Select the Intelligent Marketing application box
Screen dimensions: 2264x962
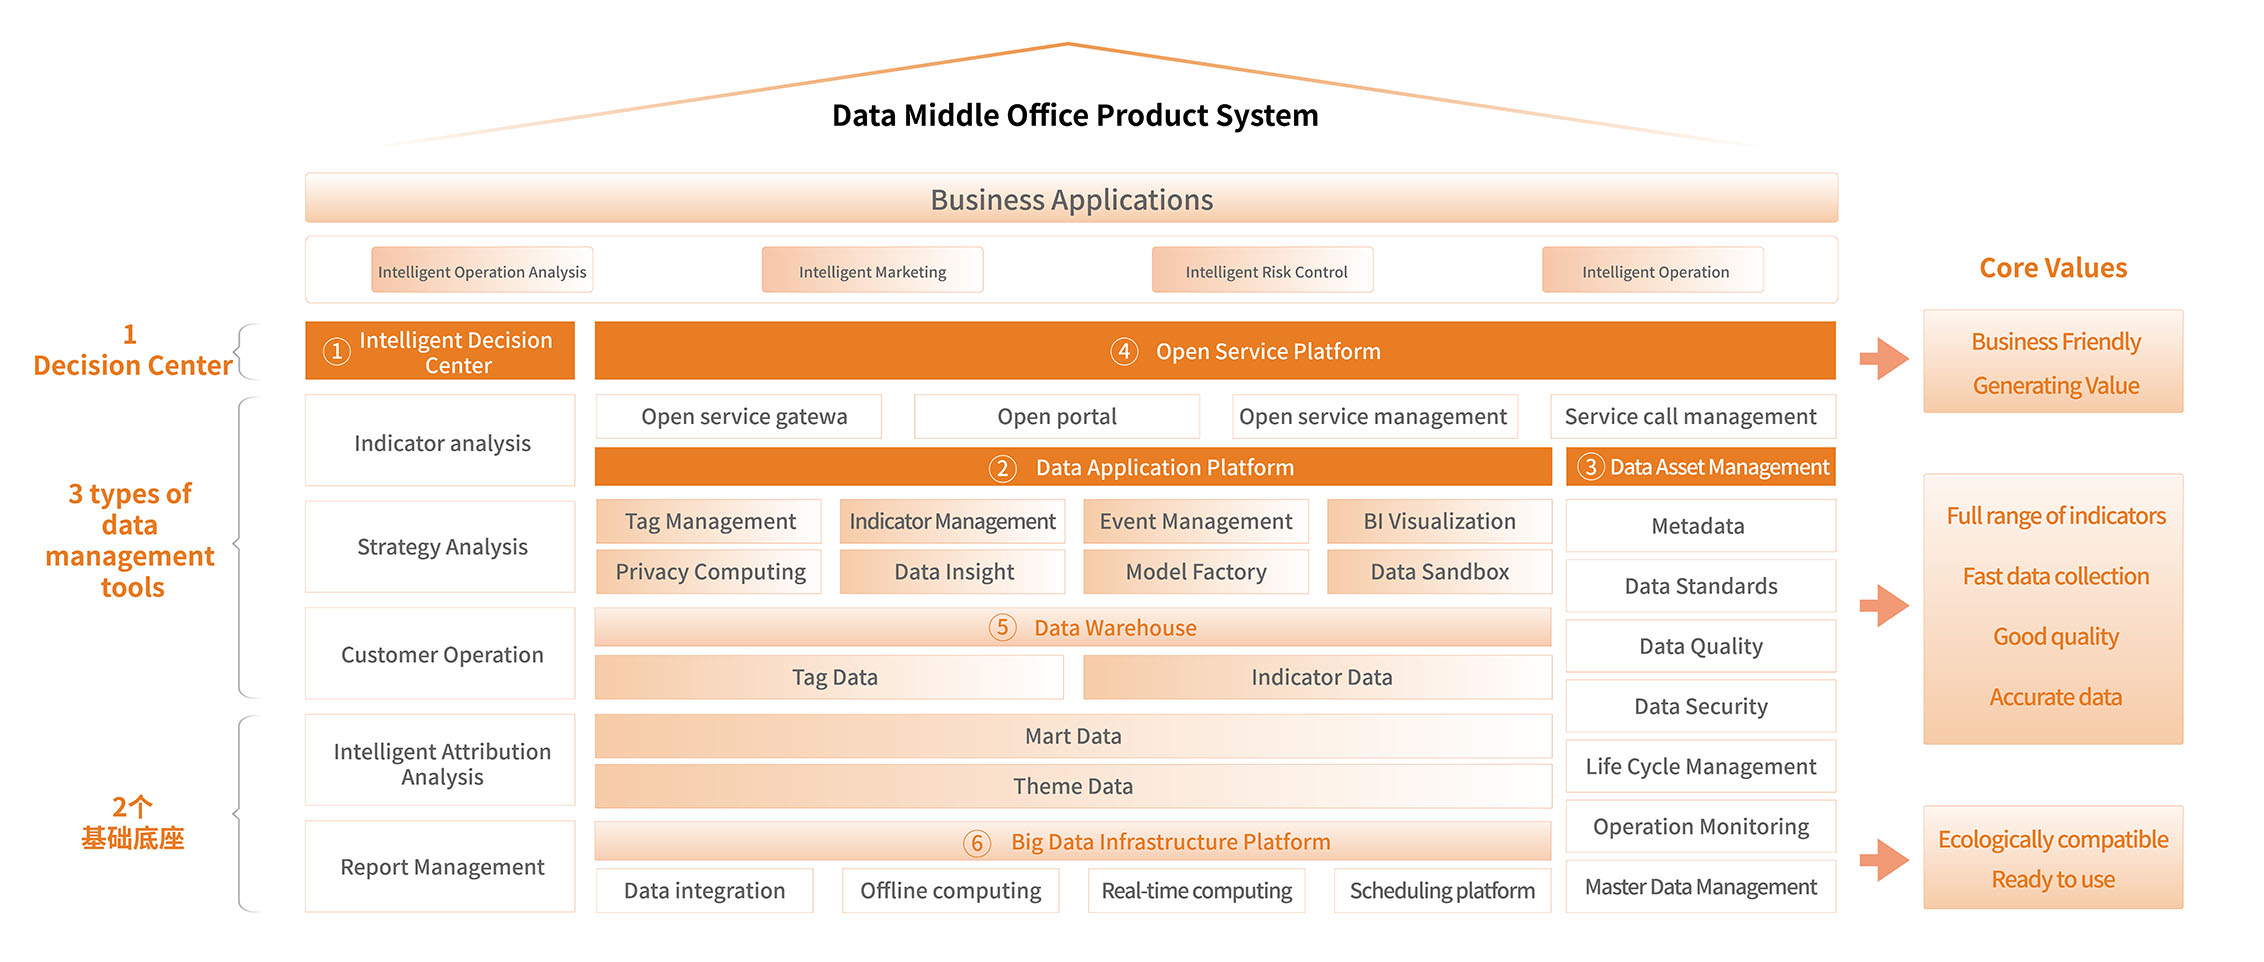pos(872,271)
